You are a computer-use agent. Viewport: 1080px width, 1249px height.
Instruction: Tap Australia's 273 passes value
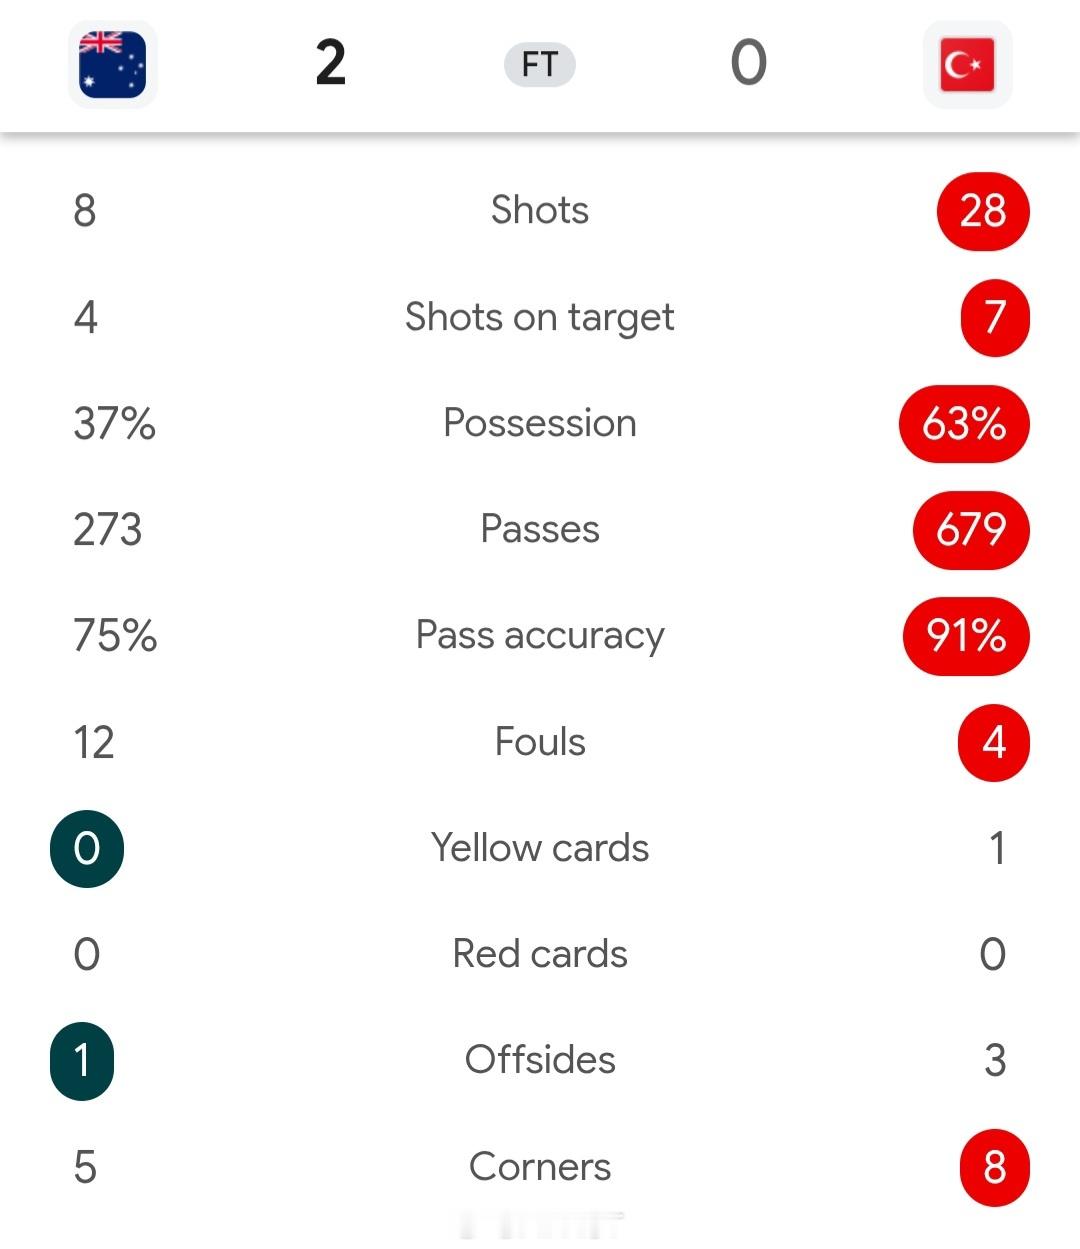108,530
